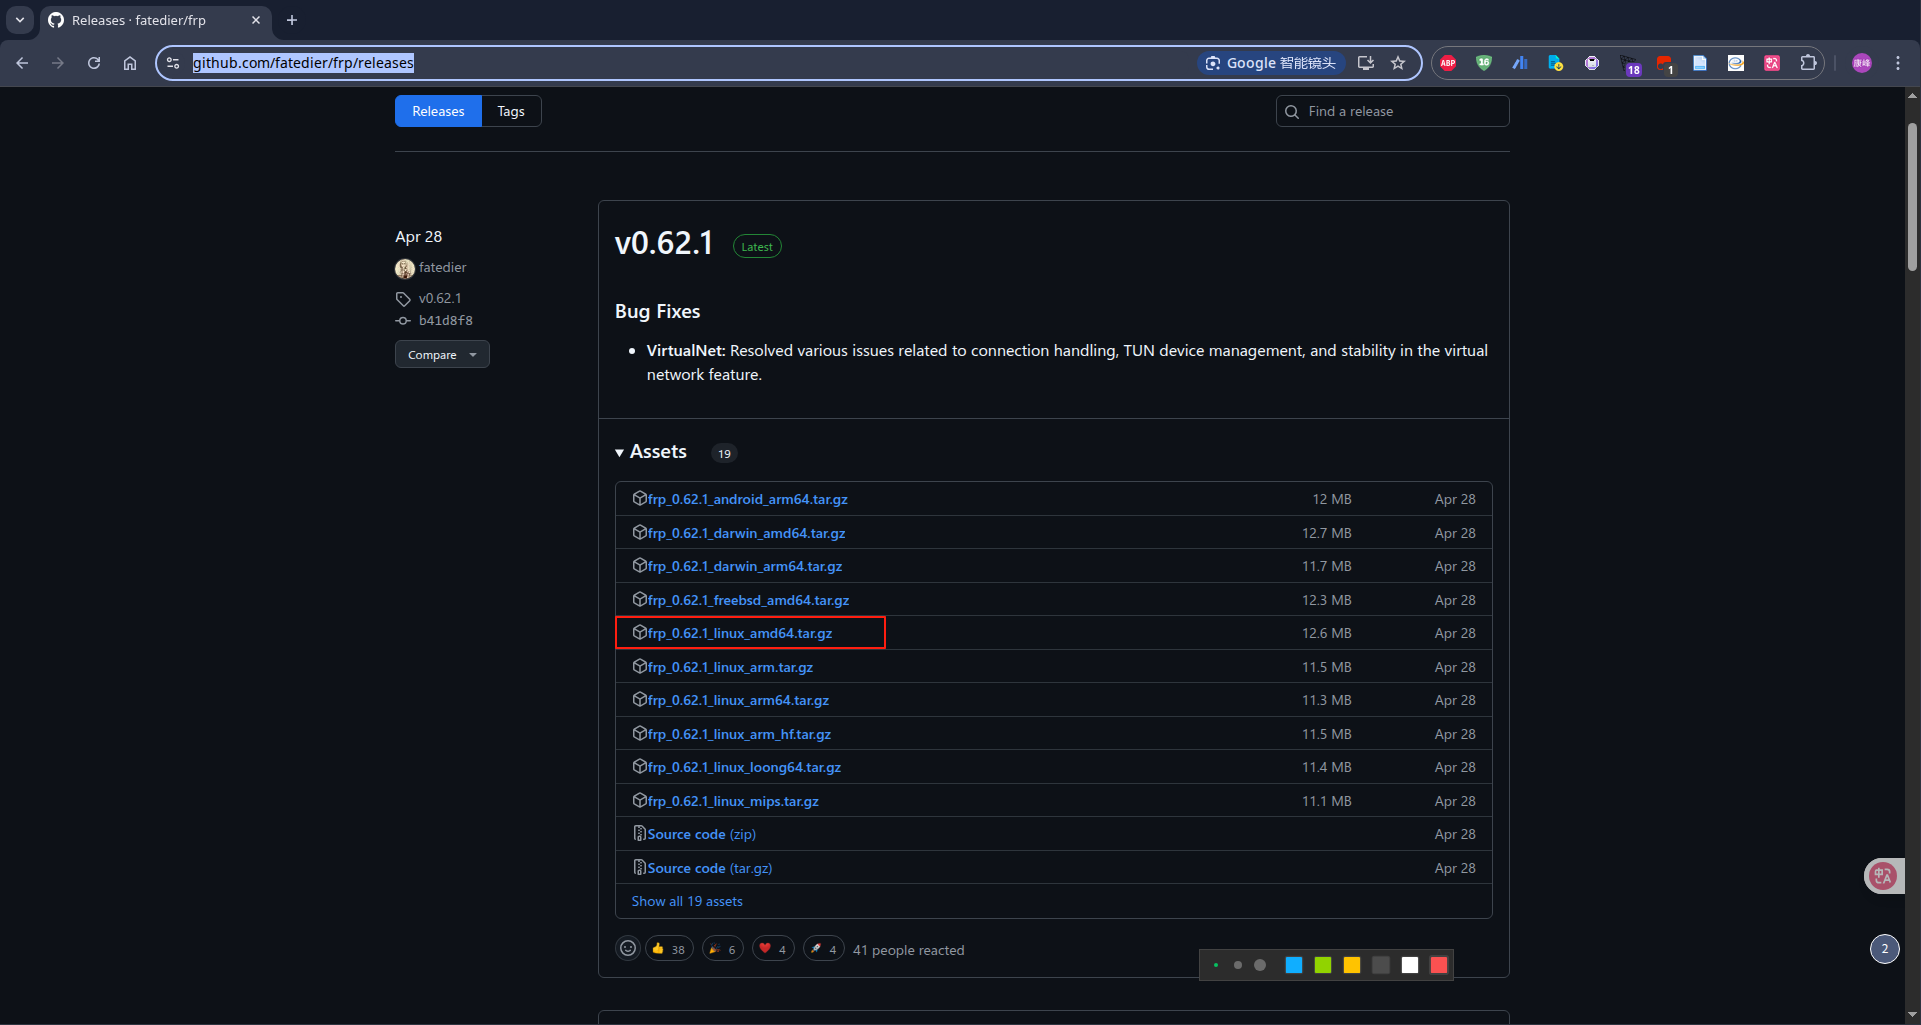Click the round badge showing 2
The image size is (1921, 1025).
(1885, 949)
